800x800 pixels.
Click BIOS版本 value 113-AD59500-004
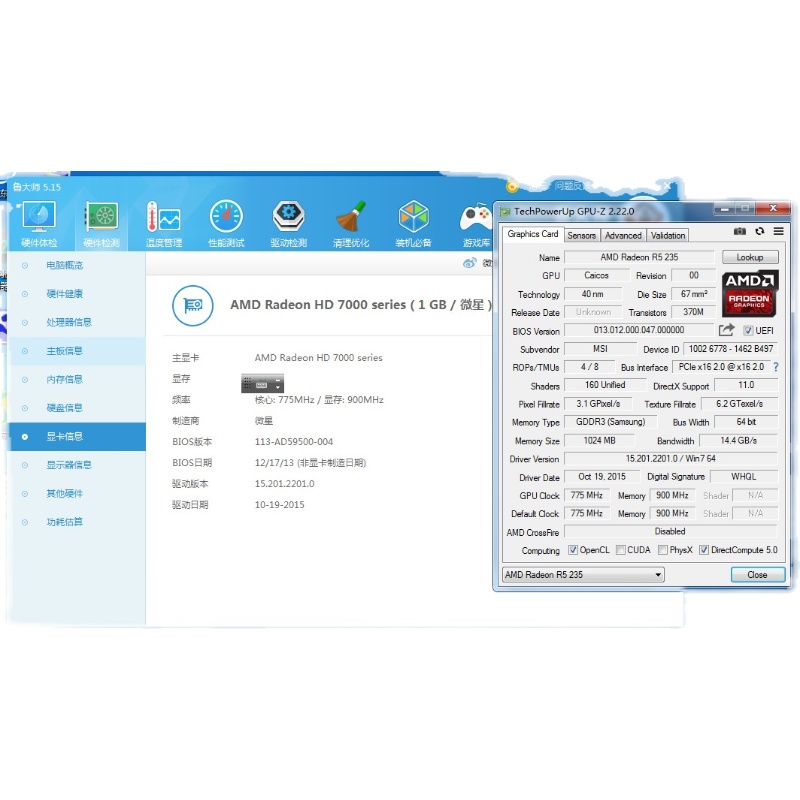pyautogui.click(x=294, y=442)
